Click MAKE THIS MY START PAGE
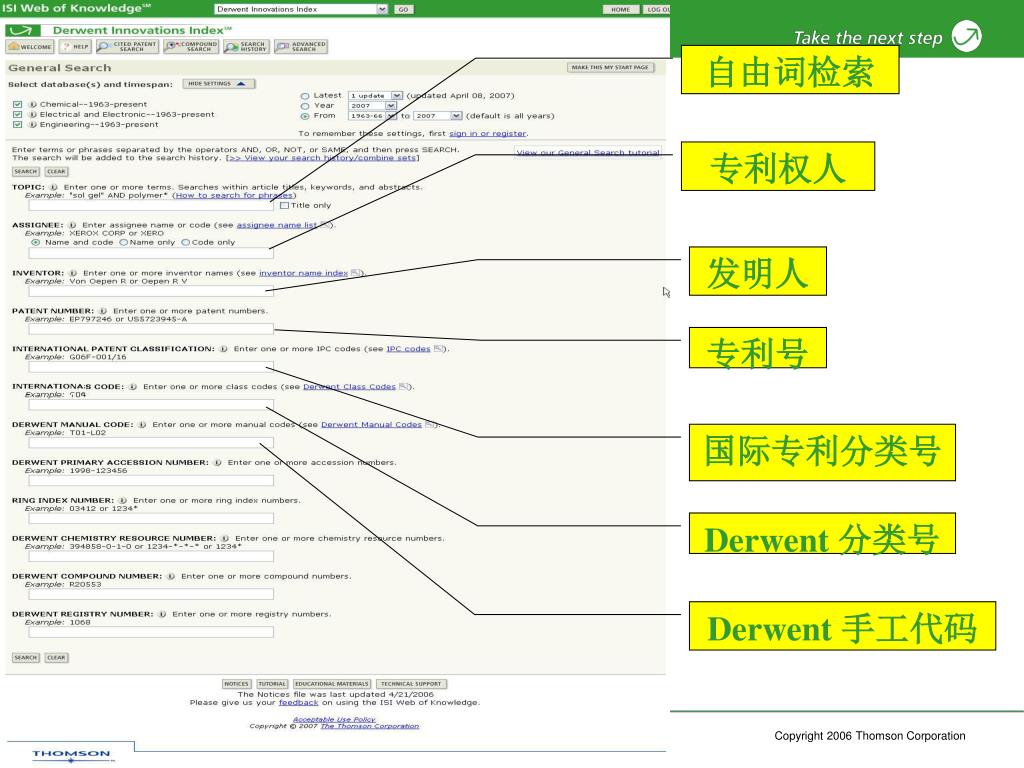Screen dimensions: 1024x768 [x=610, y=67]
